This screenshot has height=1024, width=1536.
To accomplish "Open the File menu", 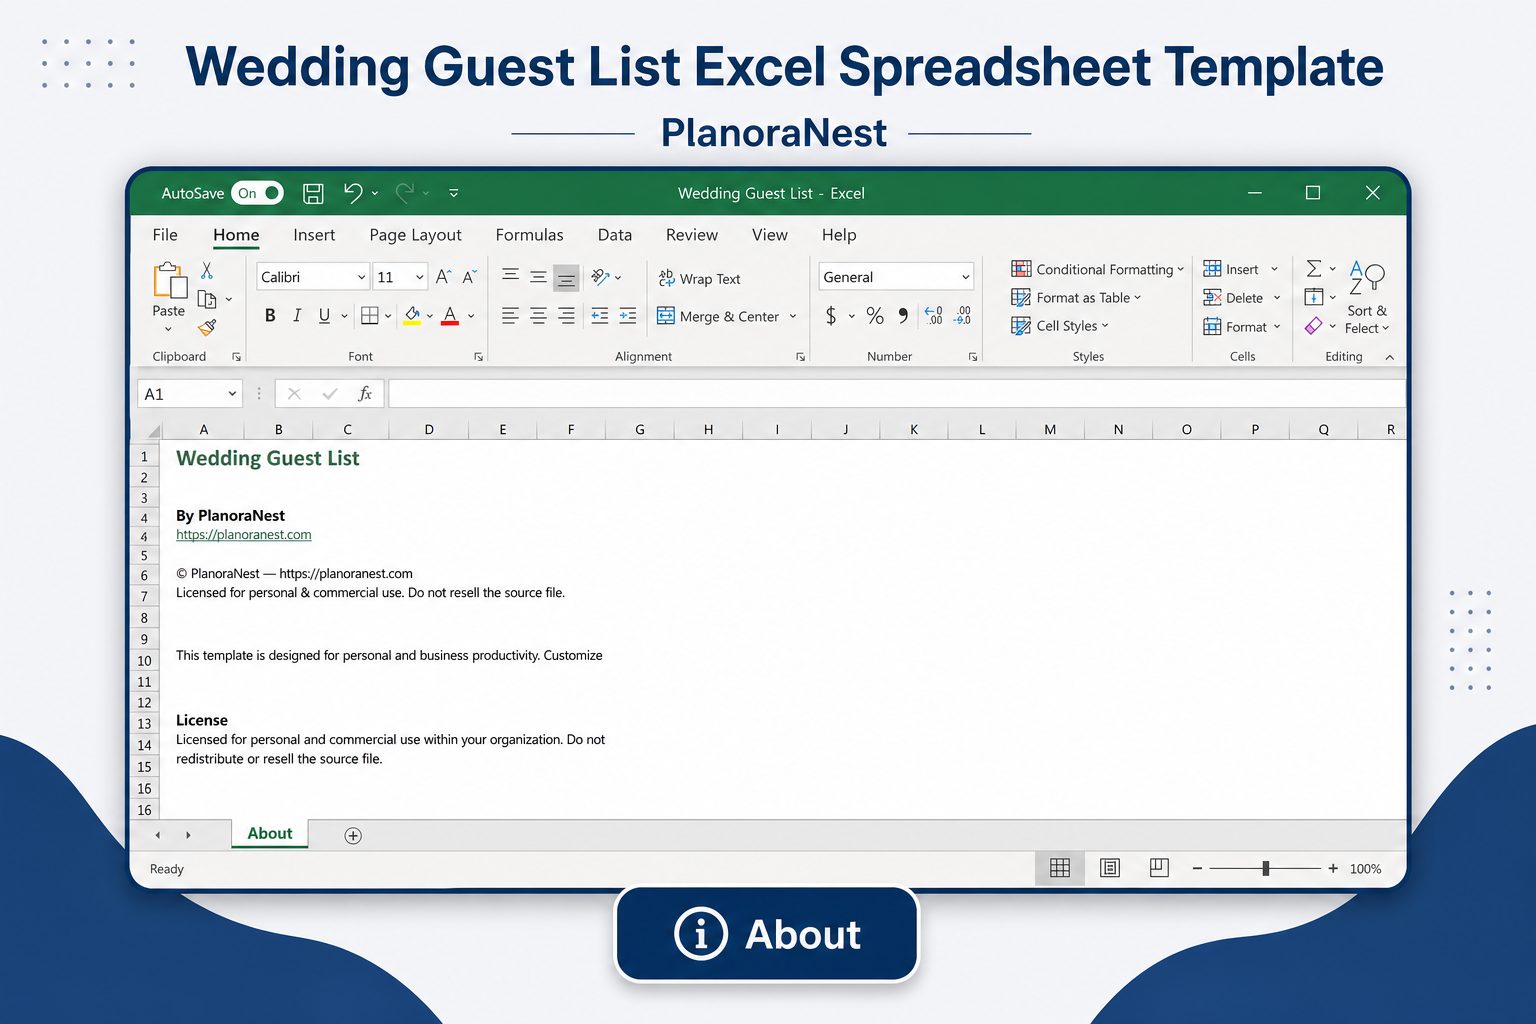I will [165, 235].
